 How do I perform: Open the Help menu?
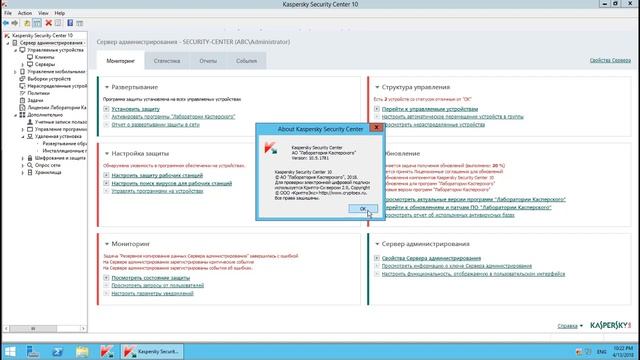[60, 13]
